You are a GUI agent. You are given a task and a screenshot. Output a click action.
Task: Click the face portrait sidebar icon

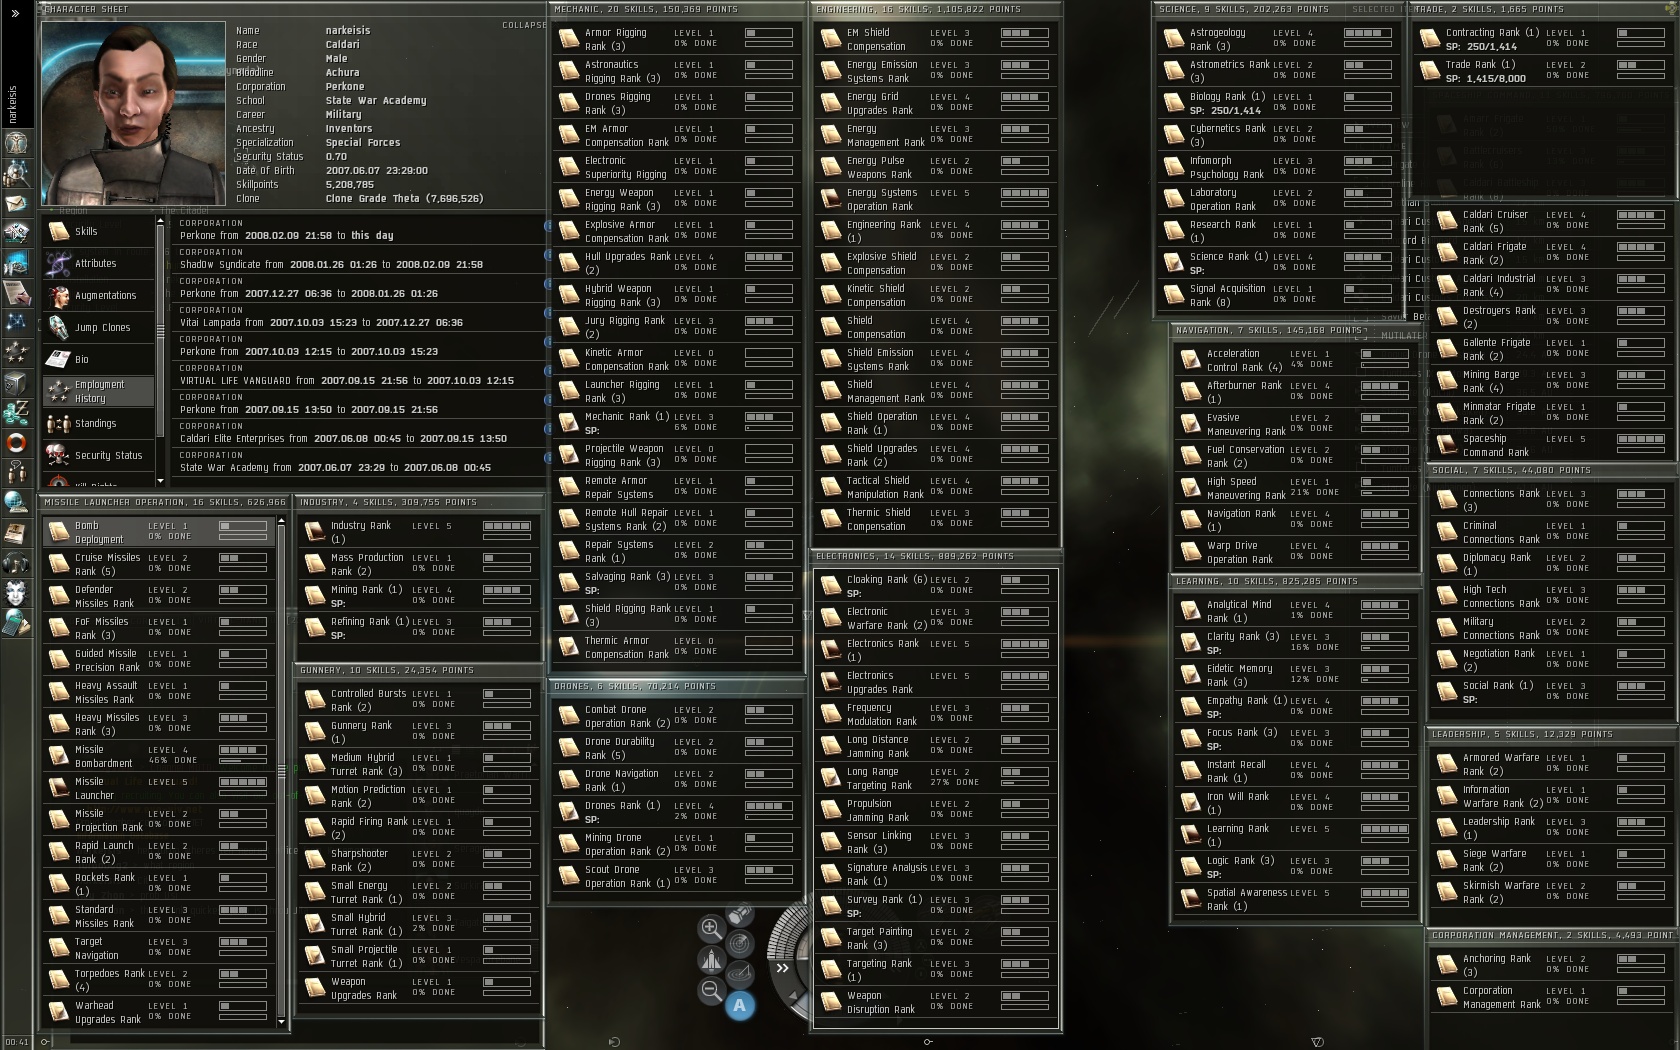coord(16,592)
